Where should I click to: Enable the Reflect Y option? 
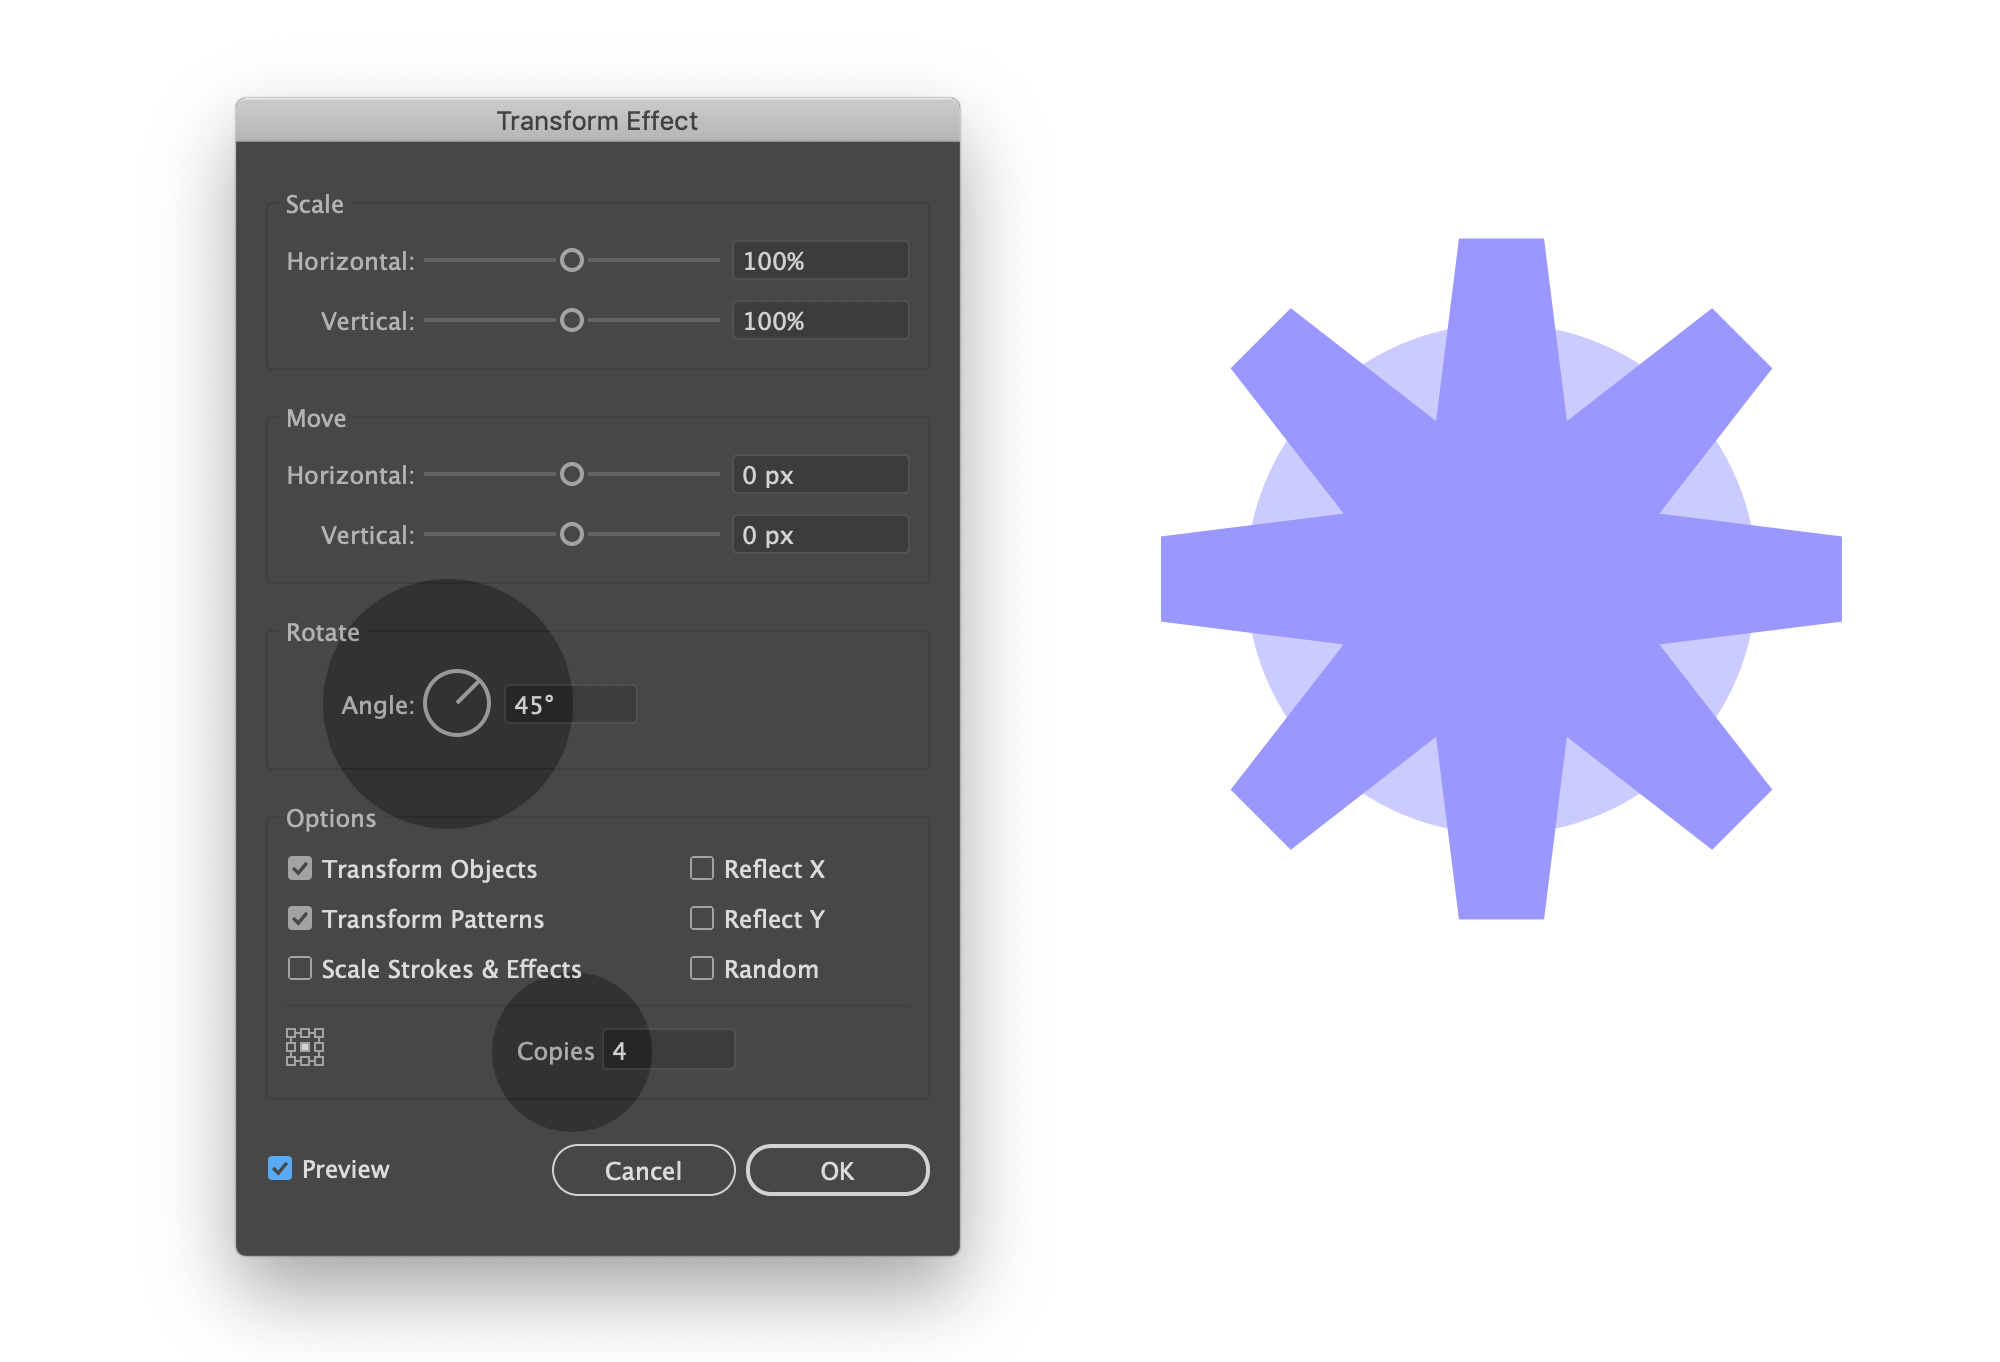pos(702,918)
